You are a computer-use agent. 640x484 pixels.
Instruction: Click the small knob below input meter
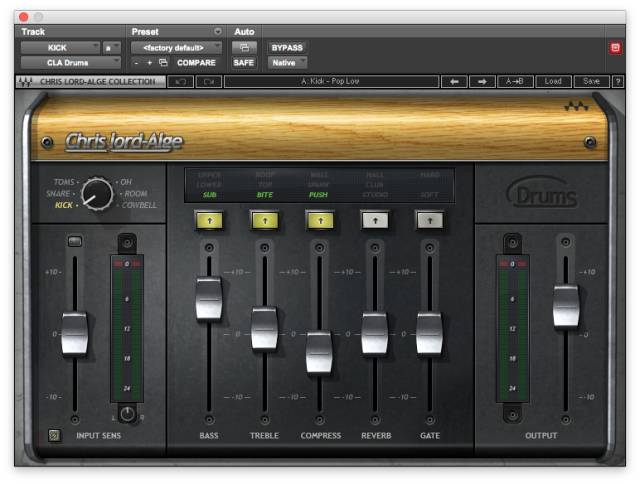pos(127,413)
